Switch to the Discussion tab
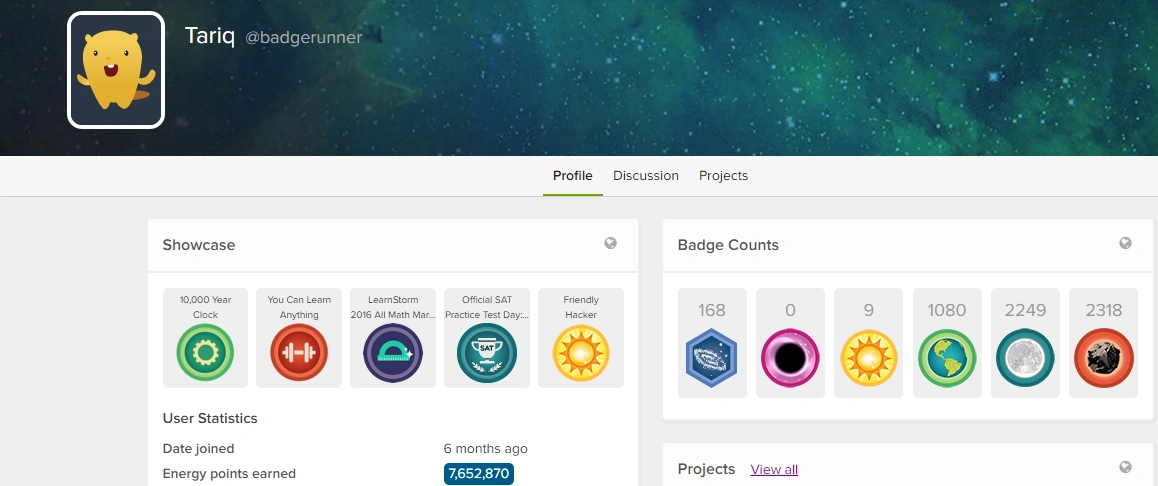The image size is (1158, 486). pos(646,176)
